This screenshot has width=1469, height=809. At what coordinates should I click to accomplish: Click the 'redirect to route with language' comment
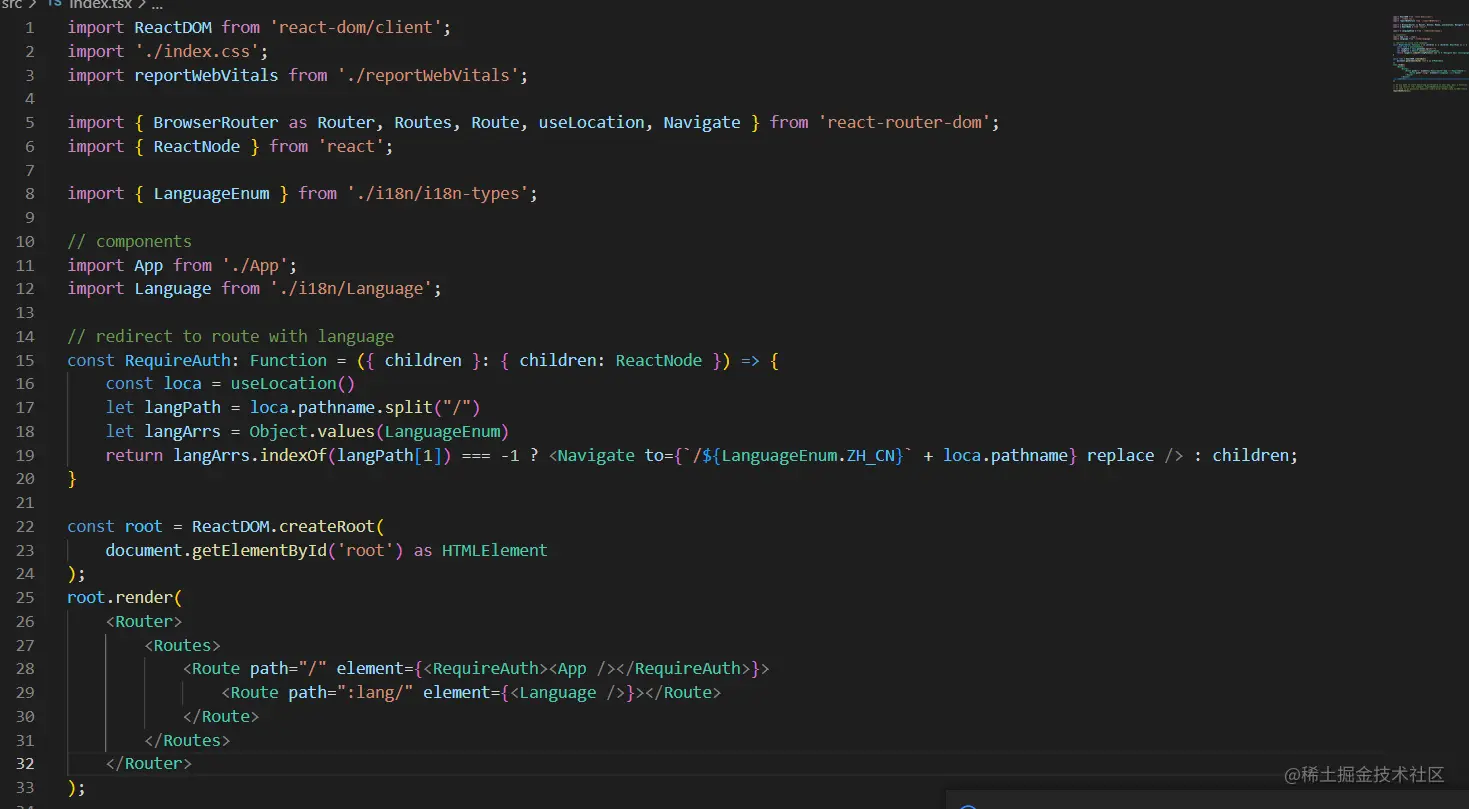pos(231,336)
